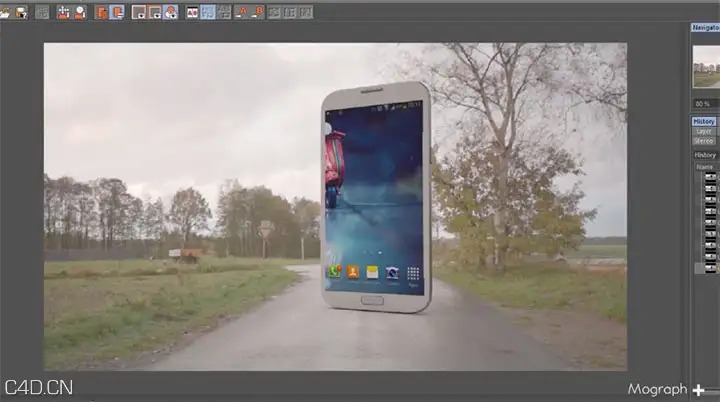Toggle the highlighted blue icon right of AB compare
This screenshot has height=402, width=720.
click(208, 12)
